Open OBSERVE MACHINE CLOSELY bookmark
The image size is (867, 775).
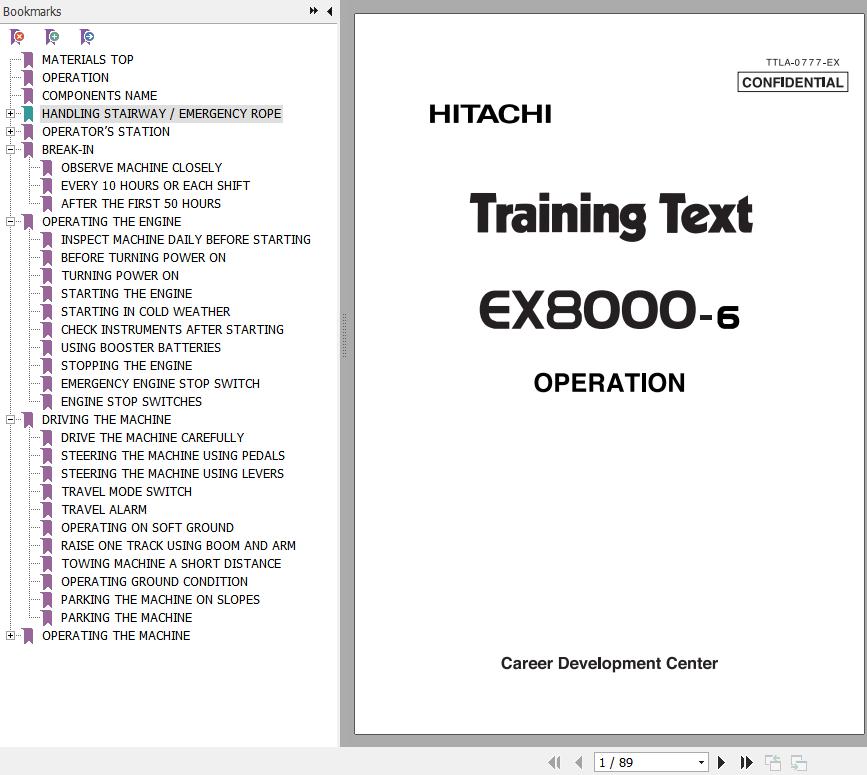(x=142, y=167)
